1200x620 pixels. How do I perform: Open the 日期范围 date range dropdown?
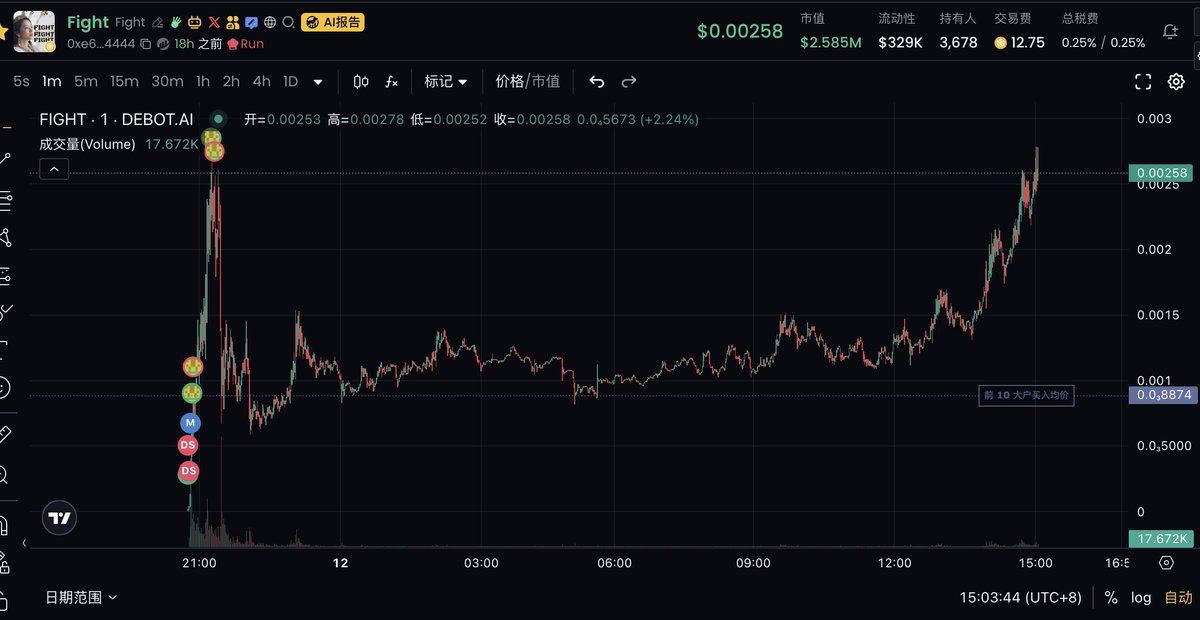81,597
